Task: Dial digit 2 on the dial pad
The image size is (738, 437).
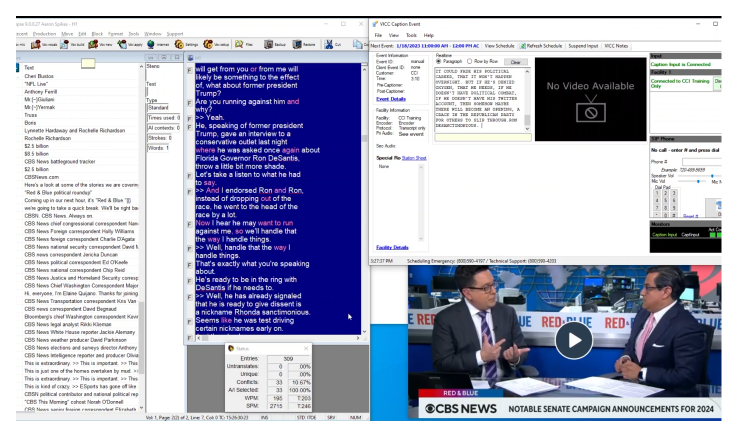Action: point(665,193)
